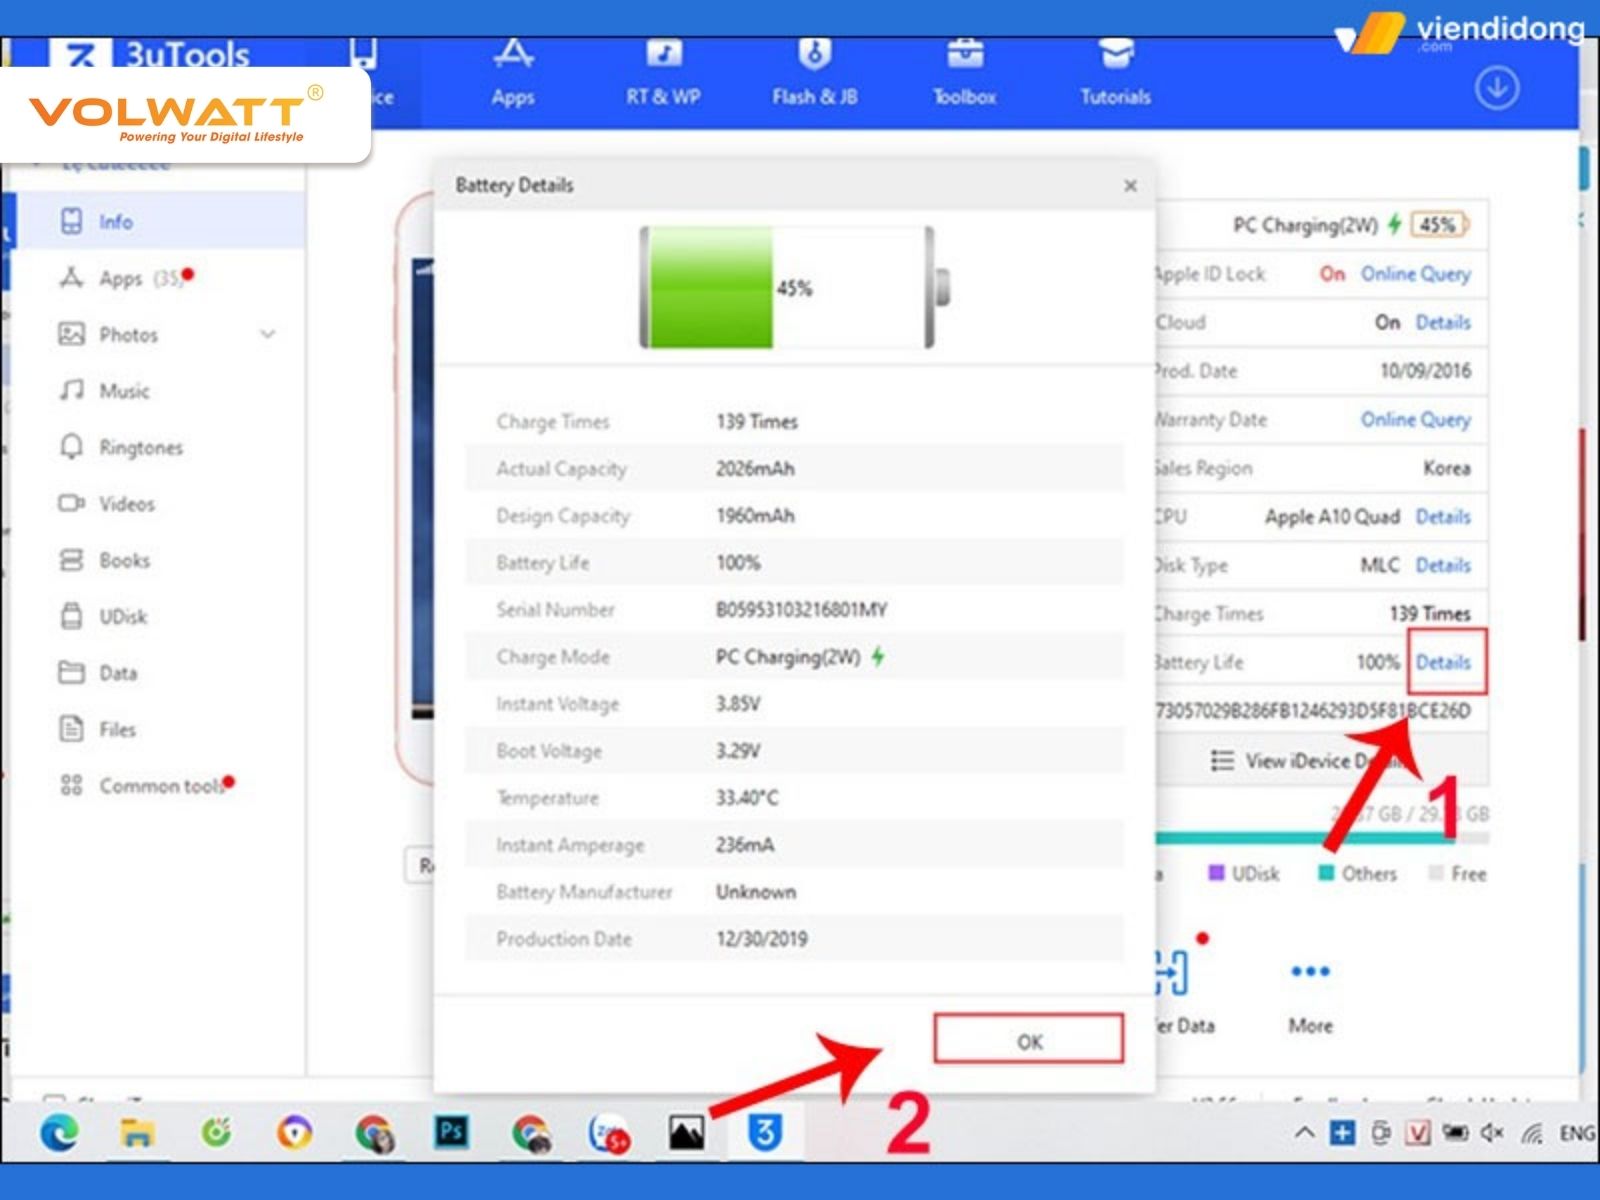
Task: Open the download dropdown arrow at top right
Action: point(1496,88)
